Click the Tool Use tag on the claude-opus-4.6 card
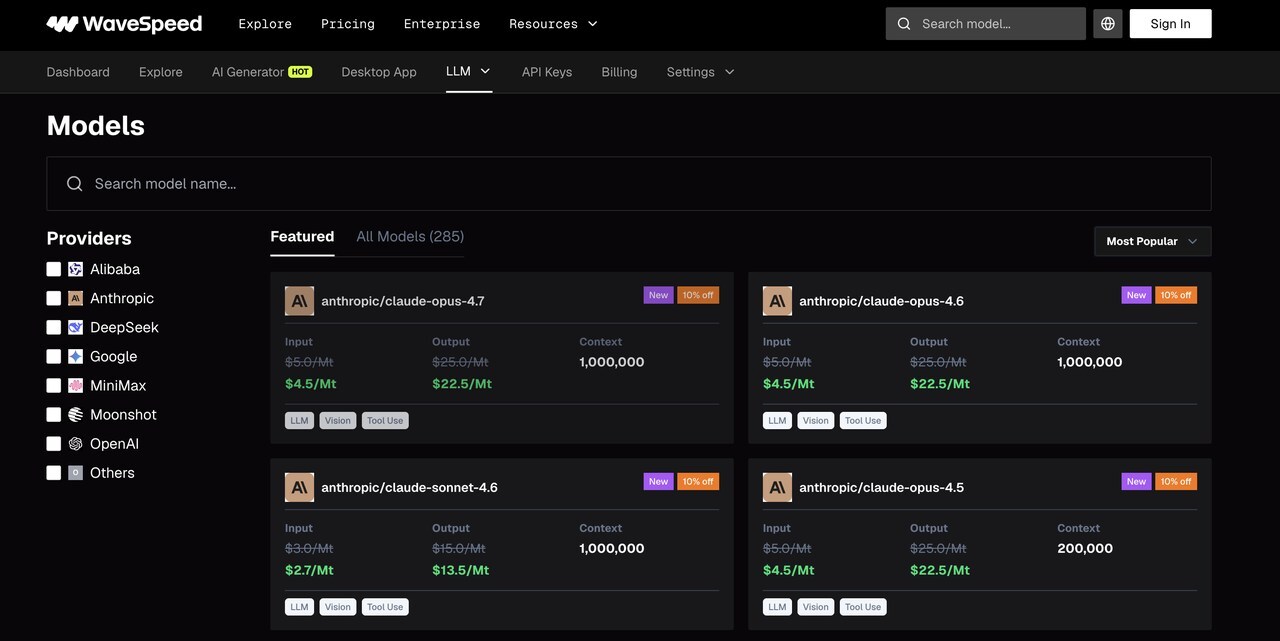This screenshot has height=641, width=1280. [863, 421]
